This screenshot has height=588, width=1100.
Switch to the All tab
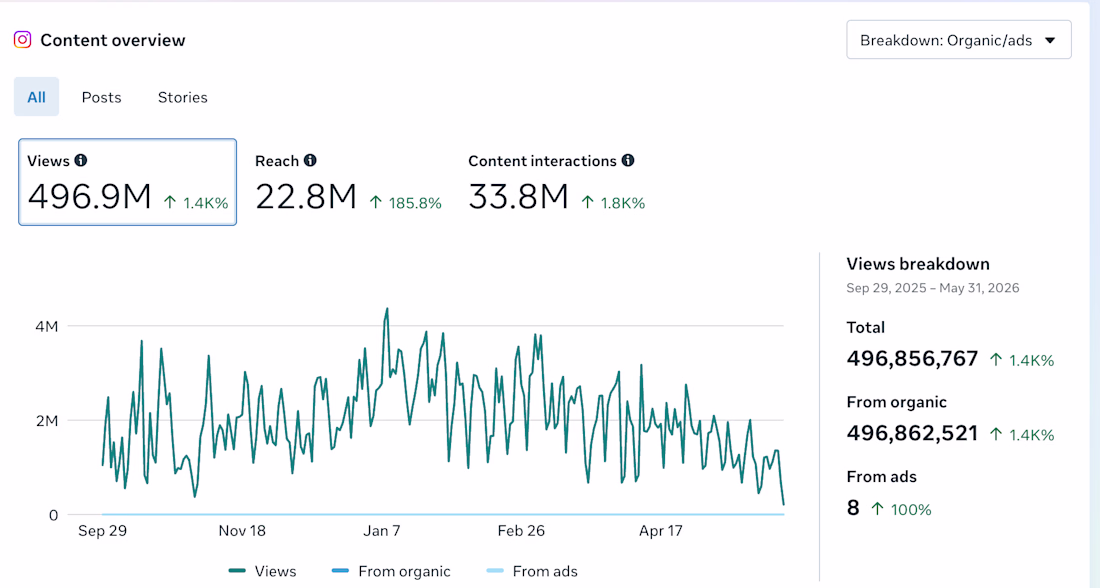click(36, 97)
